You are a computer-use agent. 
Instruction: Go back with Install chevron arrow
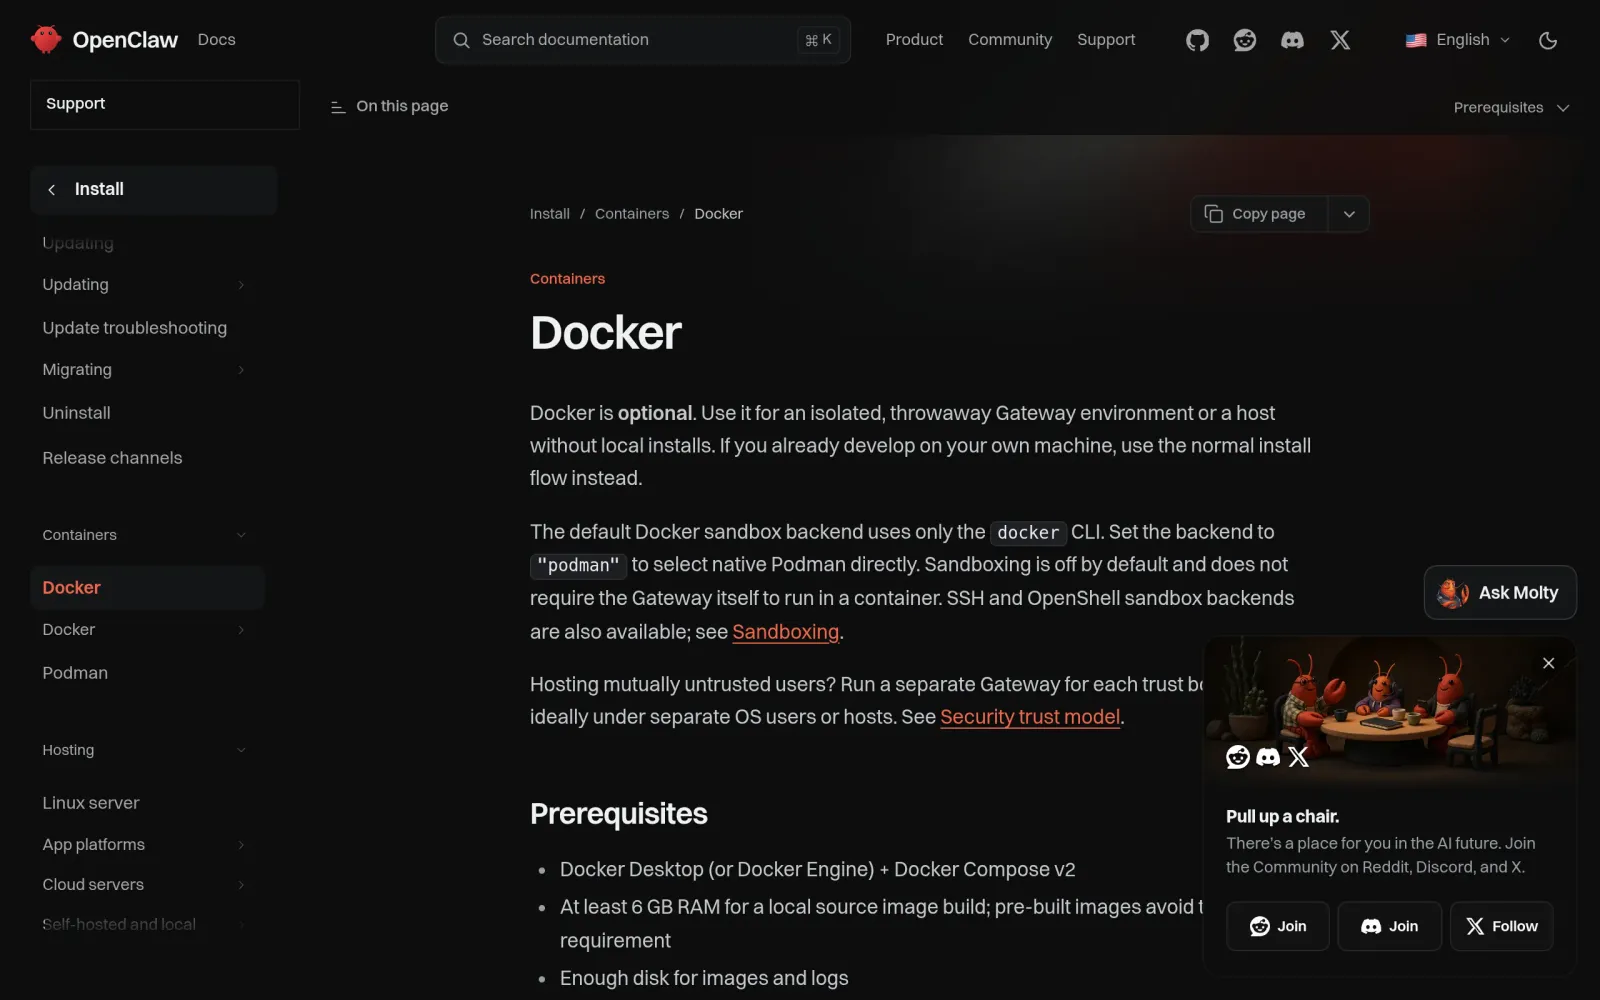[52, 190]
